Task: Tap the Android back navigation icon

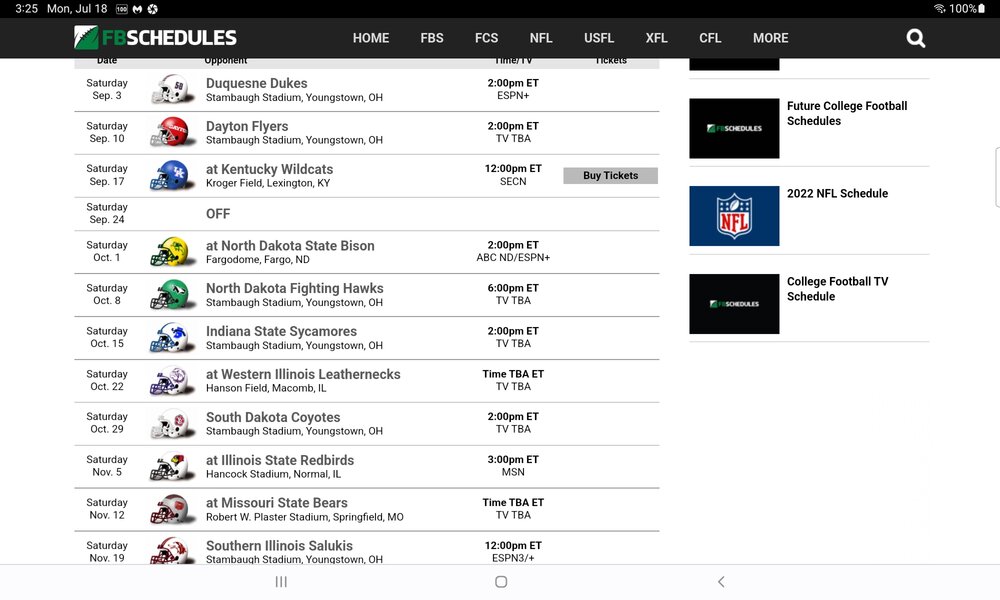Action: [721, 582]
